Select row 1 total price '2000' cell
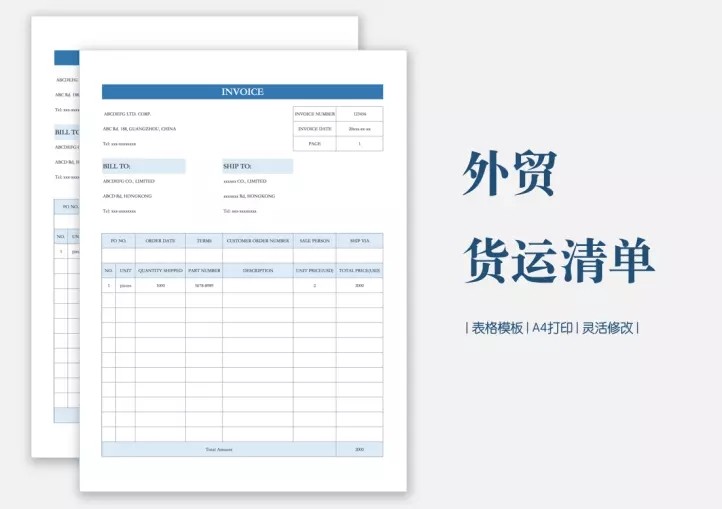 click(360, 286)
